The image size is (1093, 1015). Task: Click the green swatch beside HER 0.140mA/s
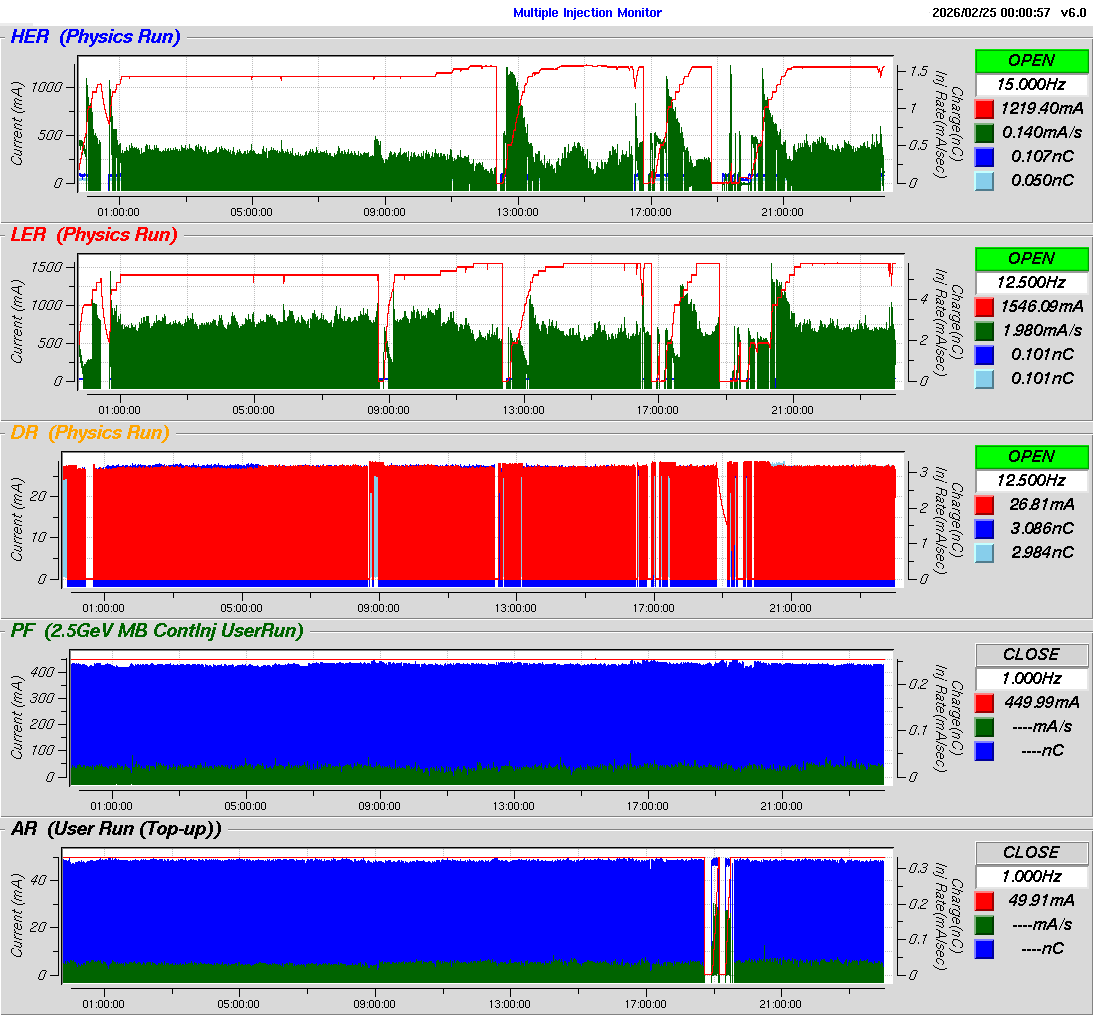coord(985,132)
